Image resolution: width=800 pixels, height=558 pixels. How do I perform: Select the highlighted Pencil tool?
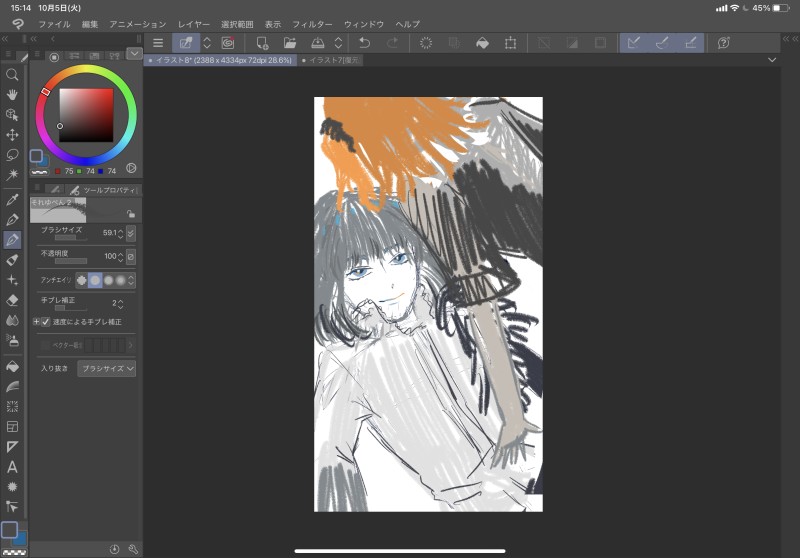point(12,240)
